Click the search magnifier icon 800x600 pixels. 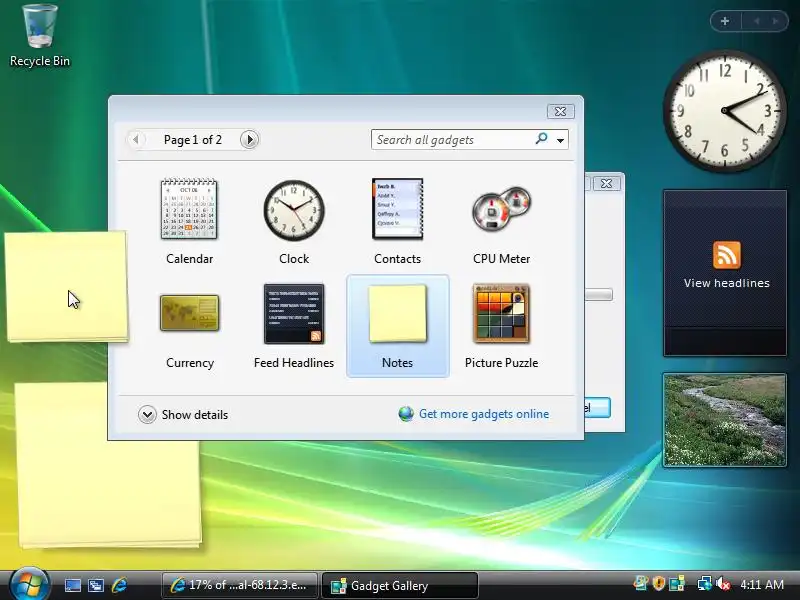[x=541, y=139]
